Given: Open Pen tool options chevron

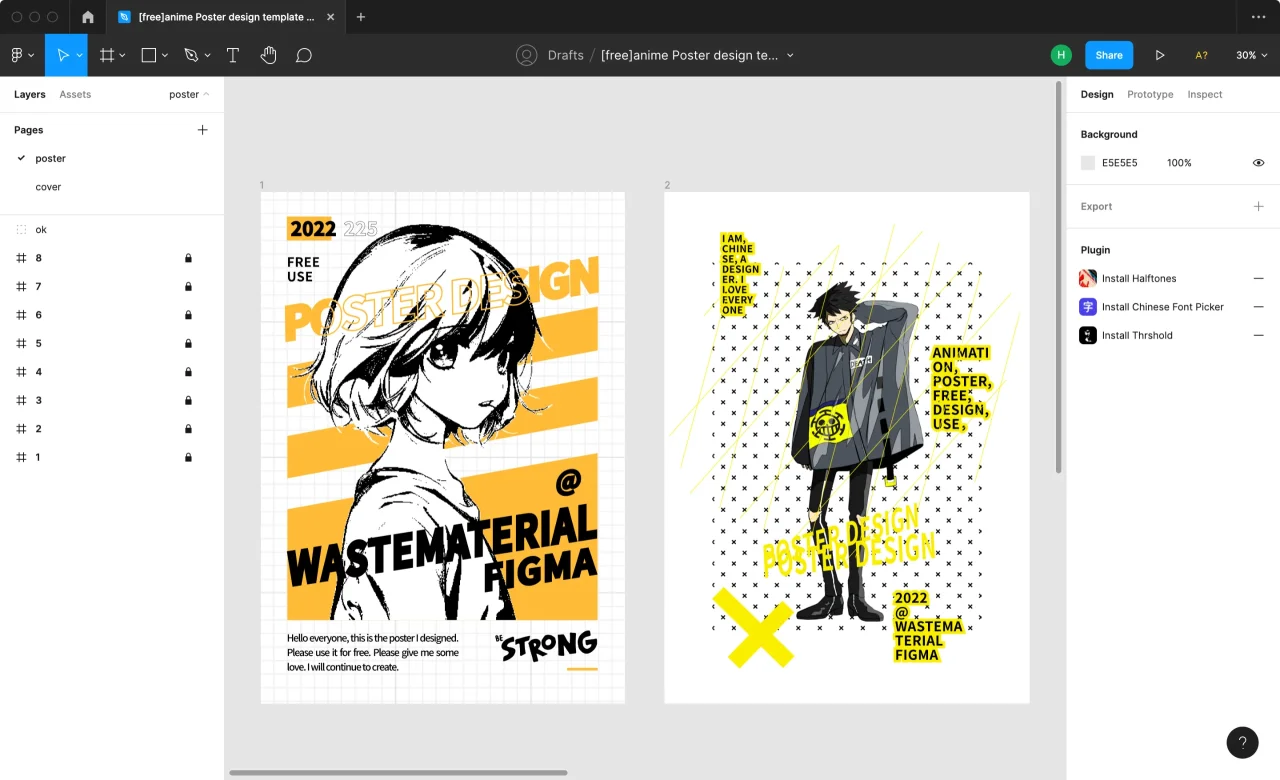Looking at the screenshot, I should click(x=207, y=55).
